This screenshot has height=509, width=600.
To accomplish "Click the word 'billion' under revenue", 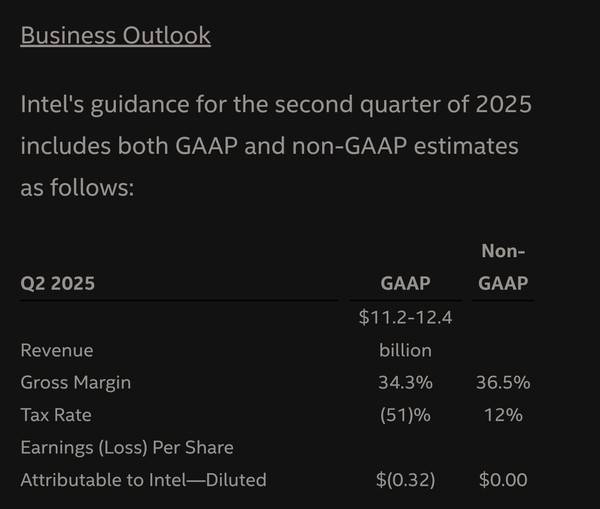I will (x=405, y=351).
